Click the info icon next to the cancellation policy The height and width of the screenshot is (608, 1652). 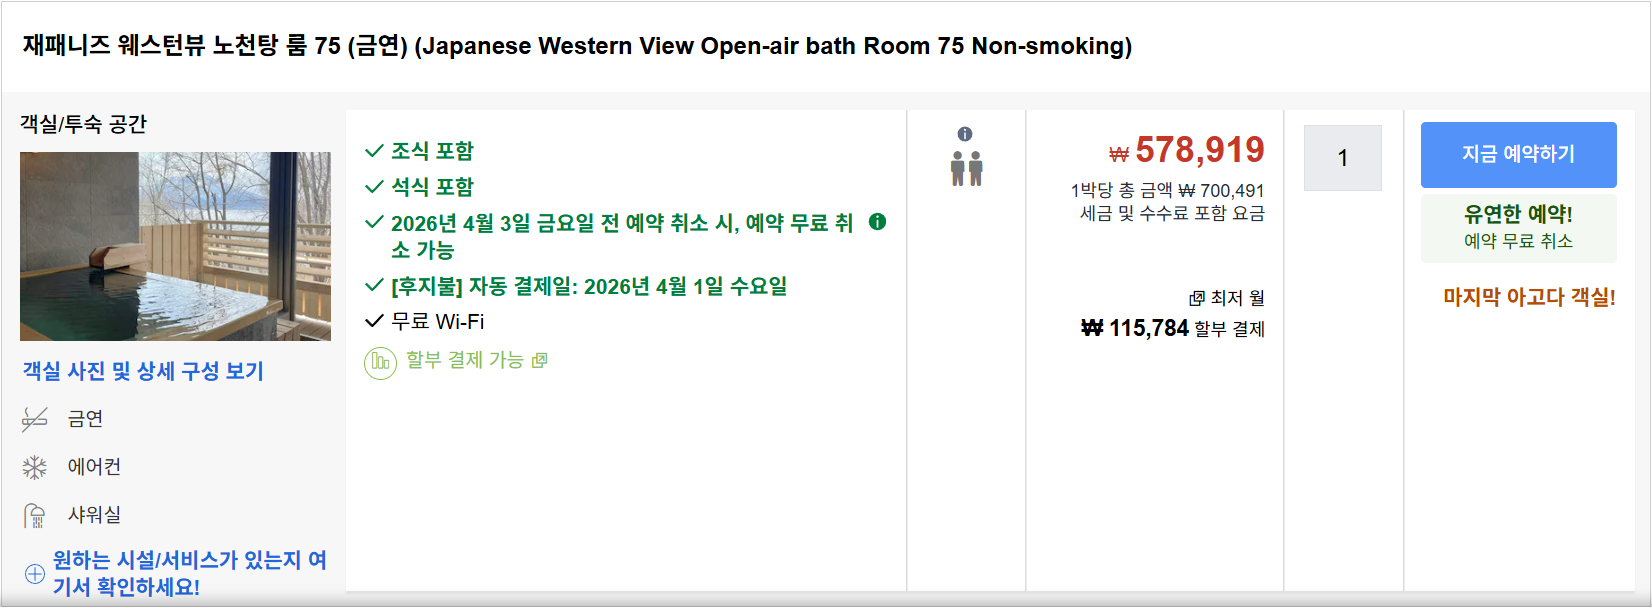click(877, 224)
